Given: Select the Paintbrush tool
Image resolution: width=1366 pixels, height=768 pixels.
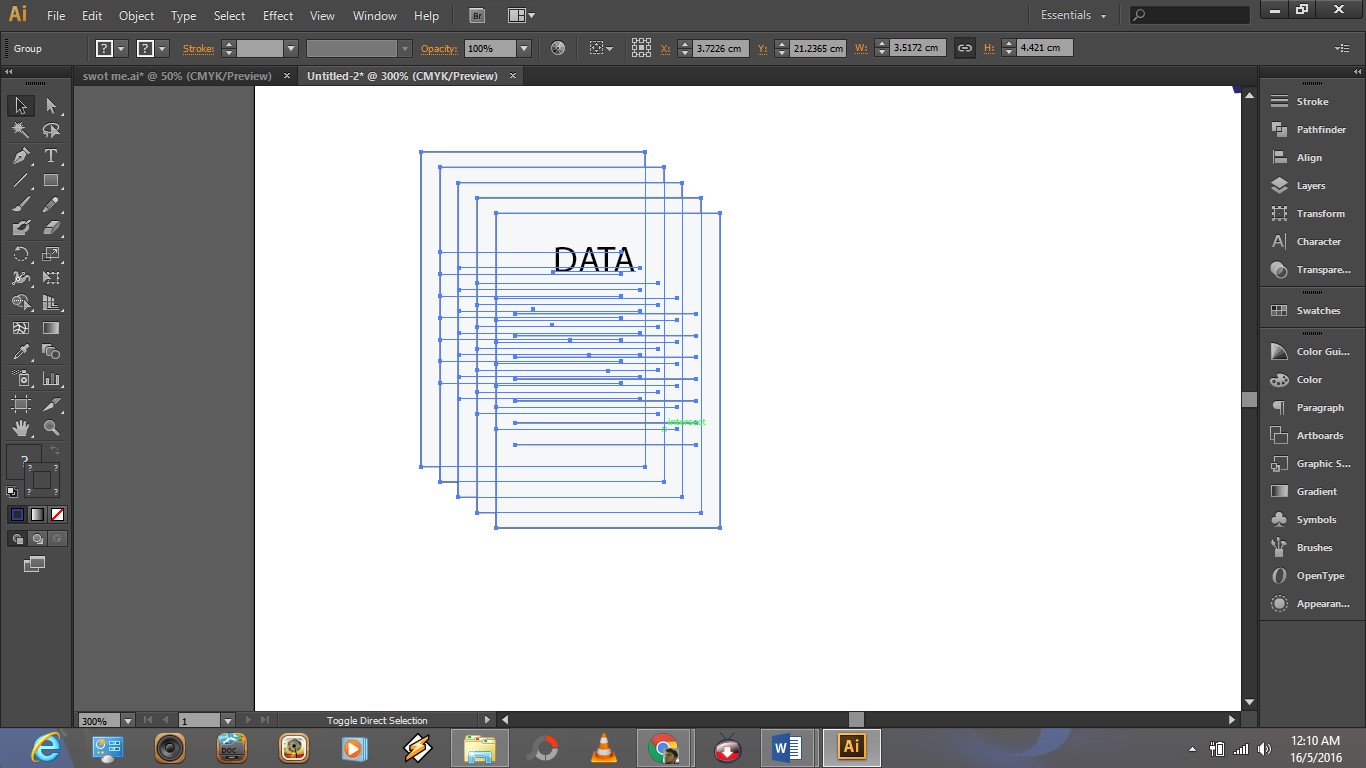Looking at the screenshot, I should pyautogui.click(x=20, y=205).
